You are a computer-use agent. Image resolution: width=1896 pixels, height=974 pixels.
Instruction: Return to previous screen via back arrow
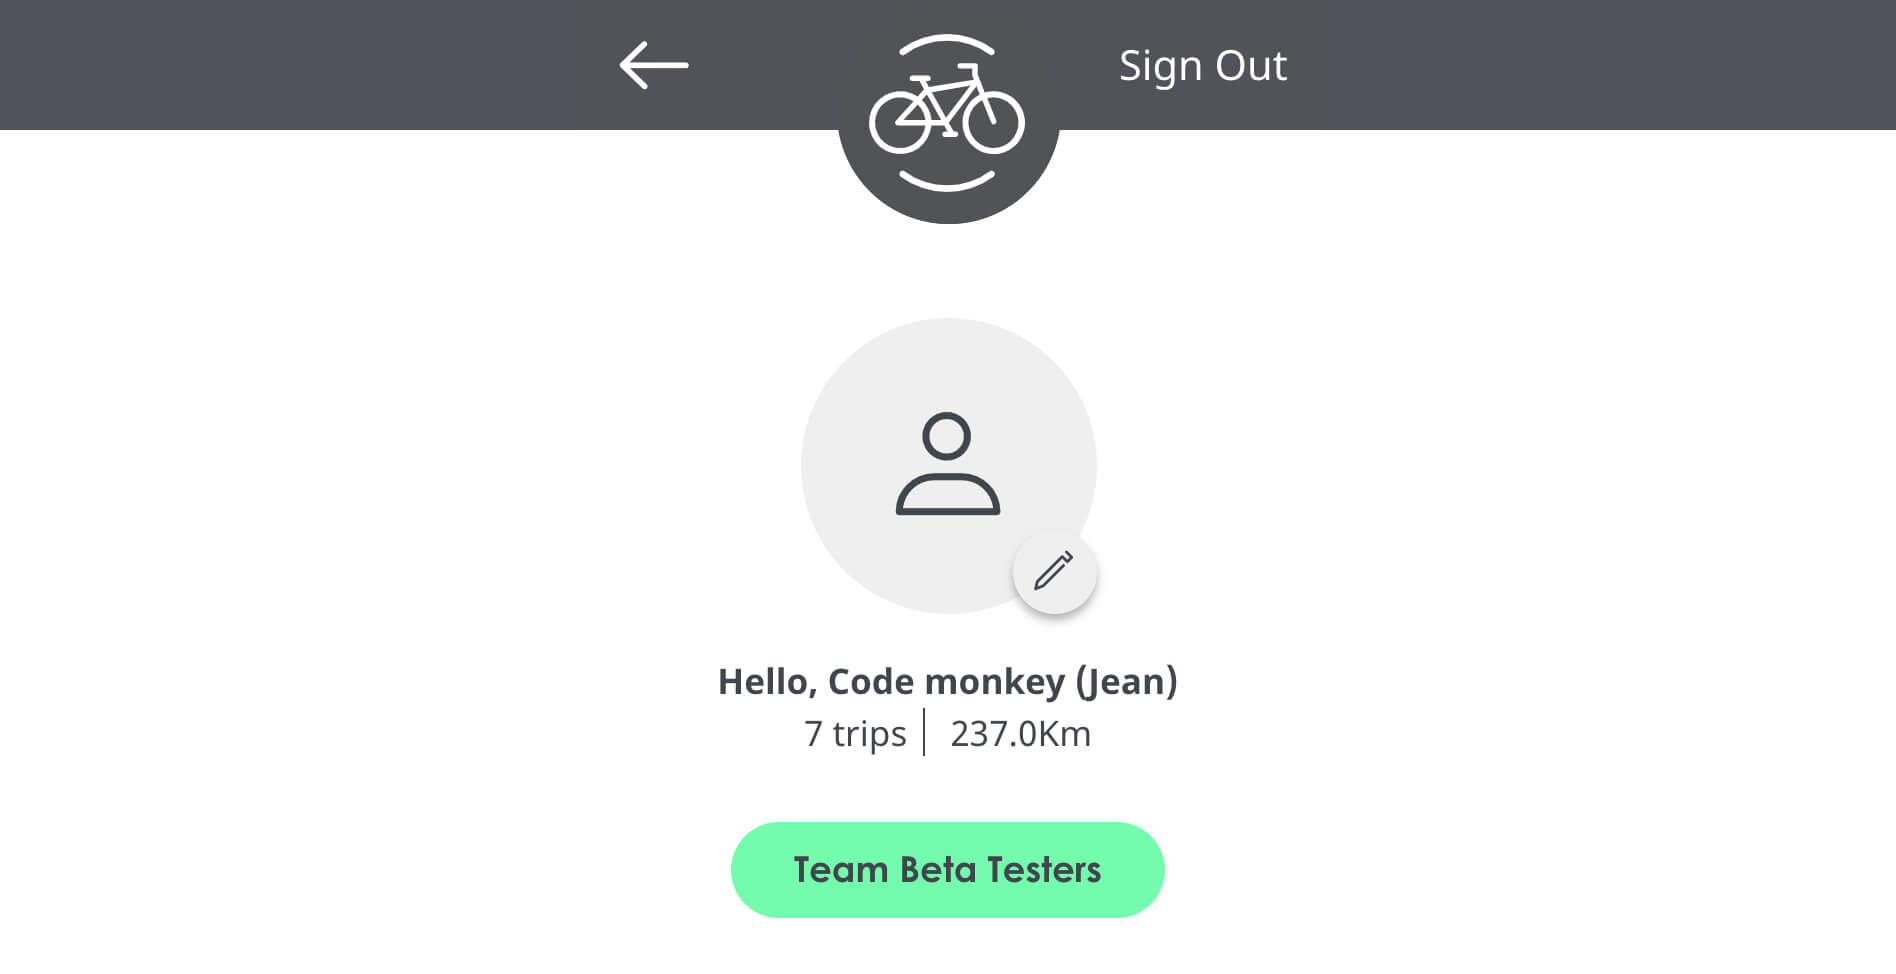point(654,65)
